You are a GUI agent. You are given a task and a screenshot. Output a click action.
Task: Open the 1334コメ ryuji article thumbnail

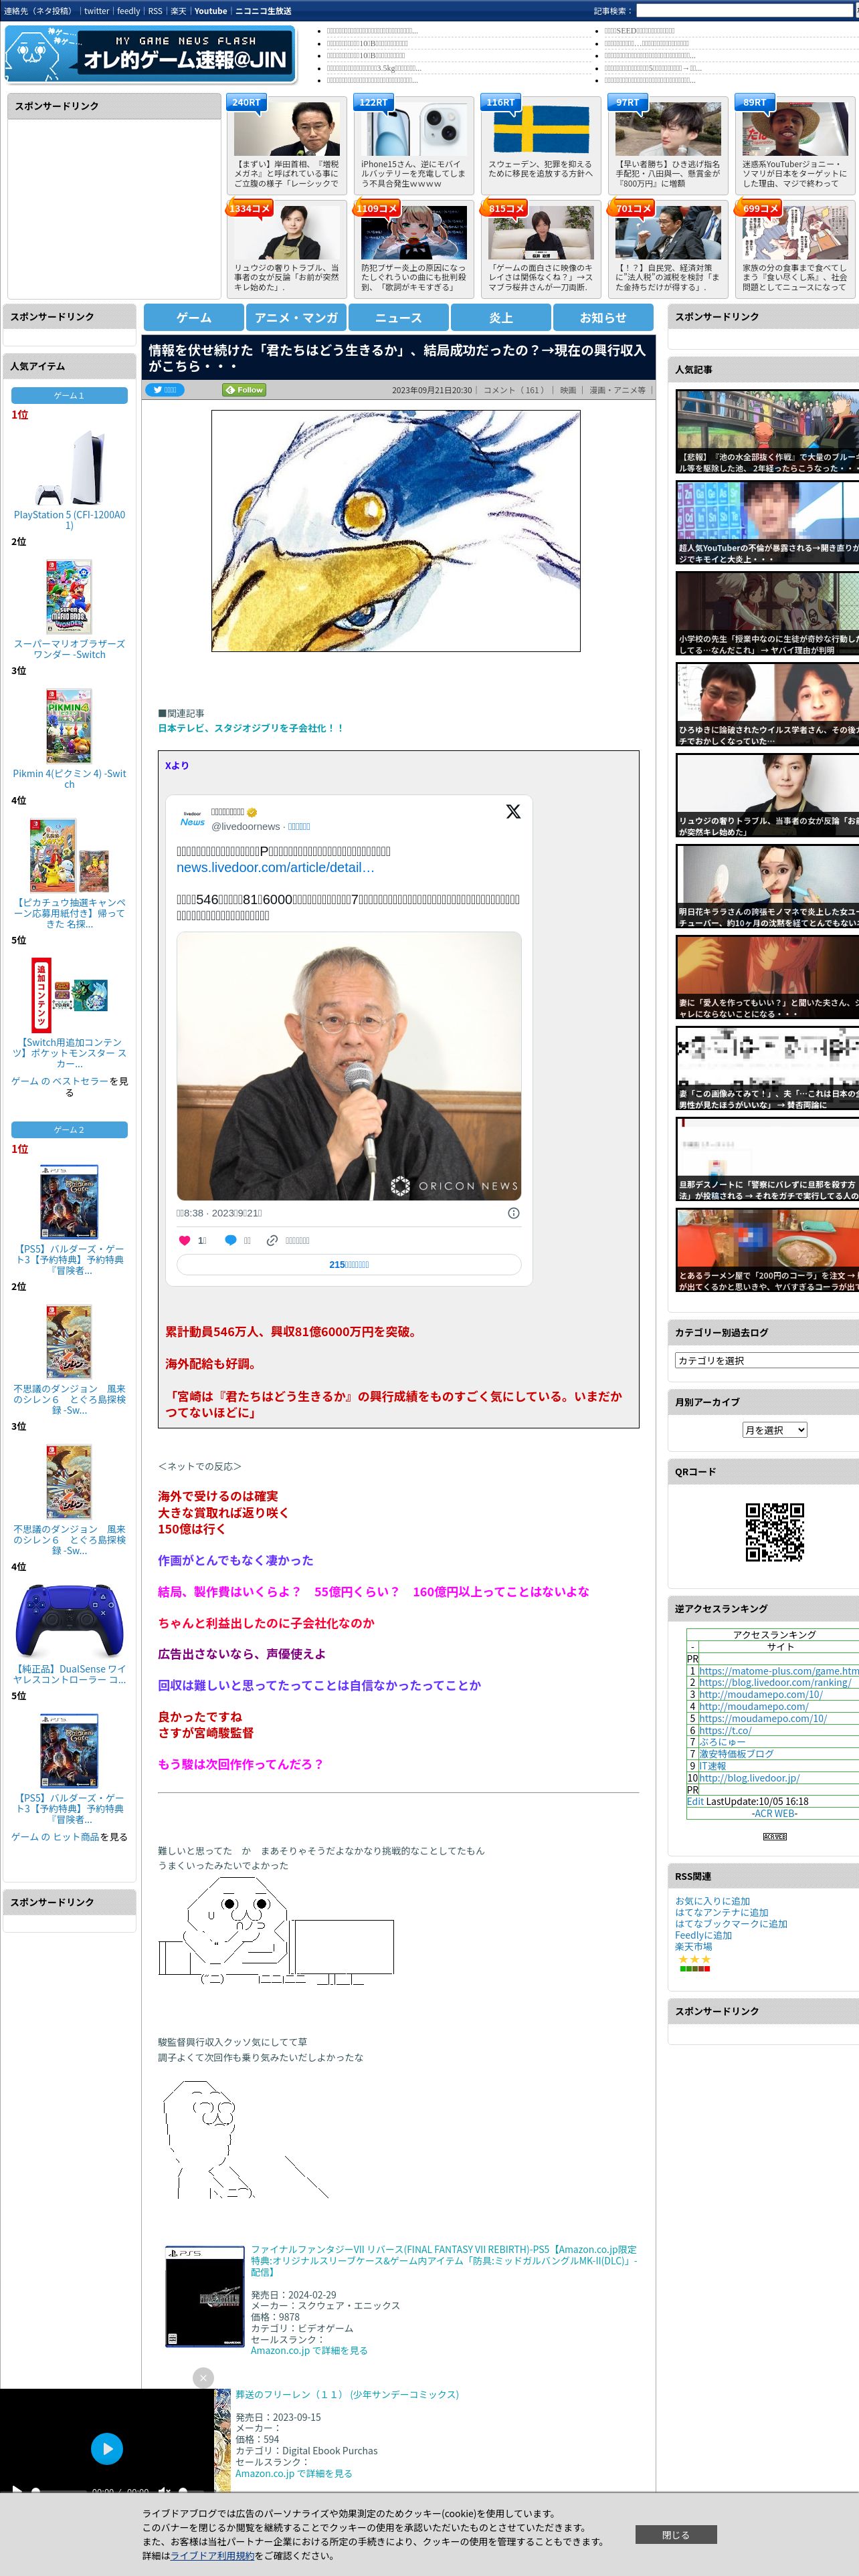pos(286,232)
